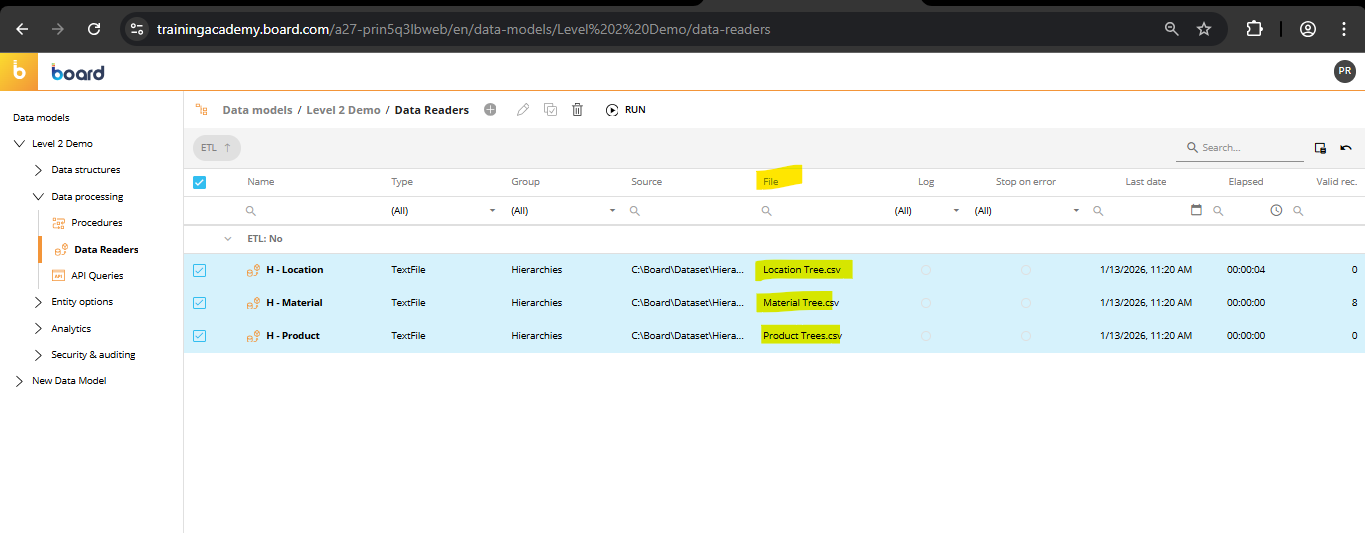Click browser back arrow
Screen dimensions: 1365x533
[22, 29]
